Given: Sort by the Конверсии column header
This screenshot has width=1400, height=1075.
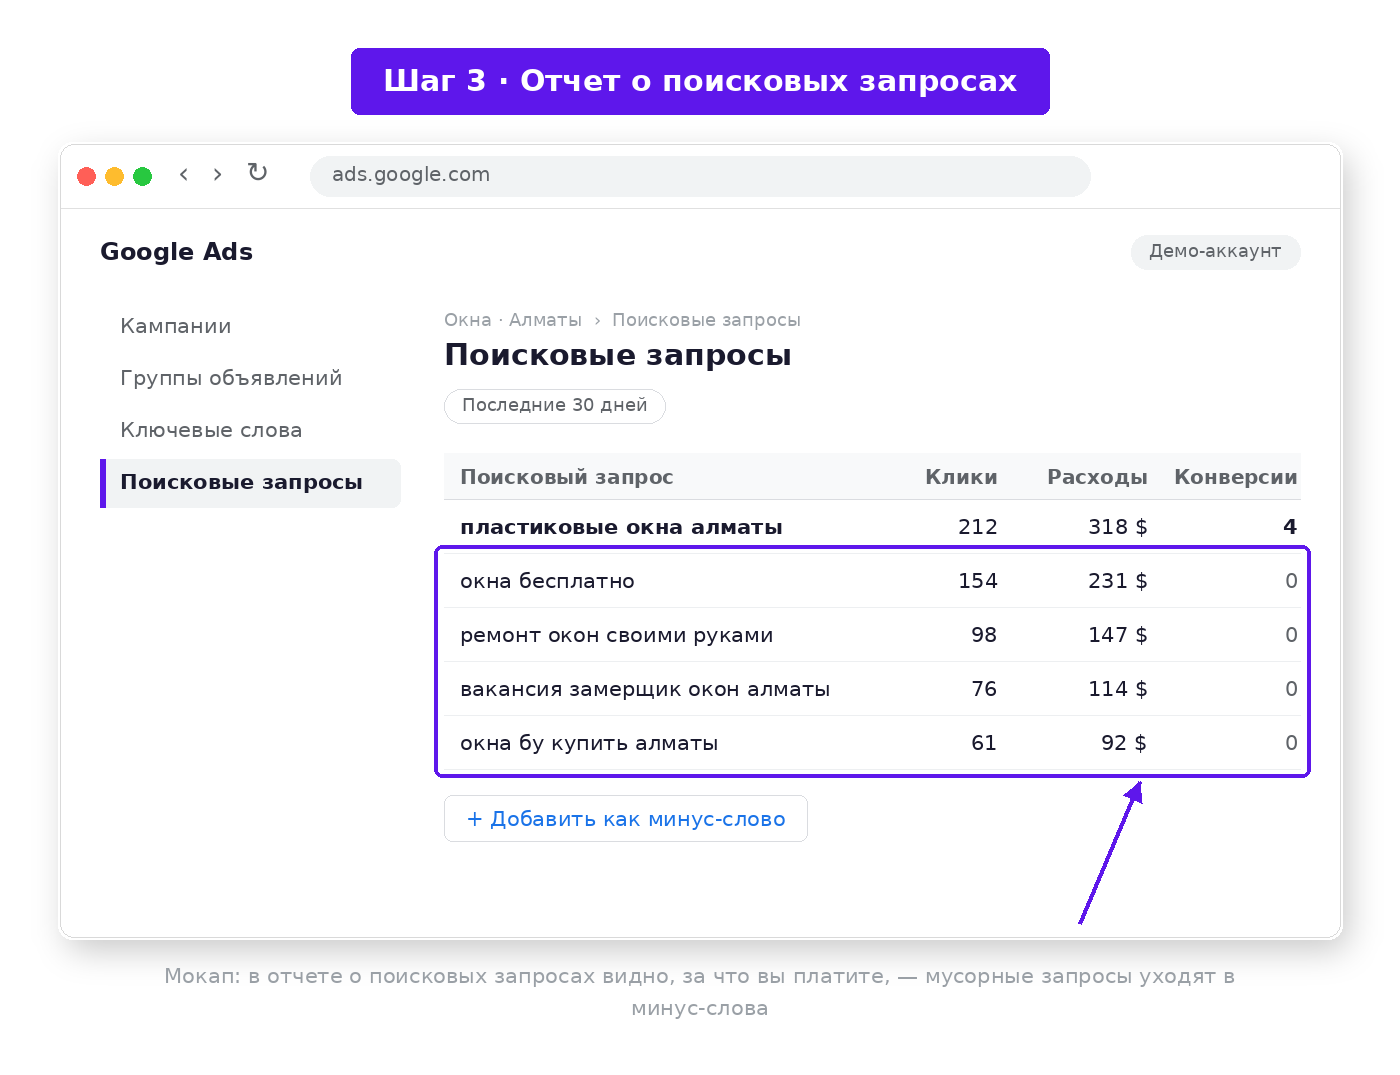Looking at the screenshot, I should (1236, 477).
